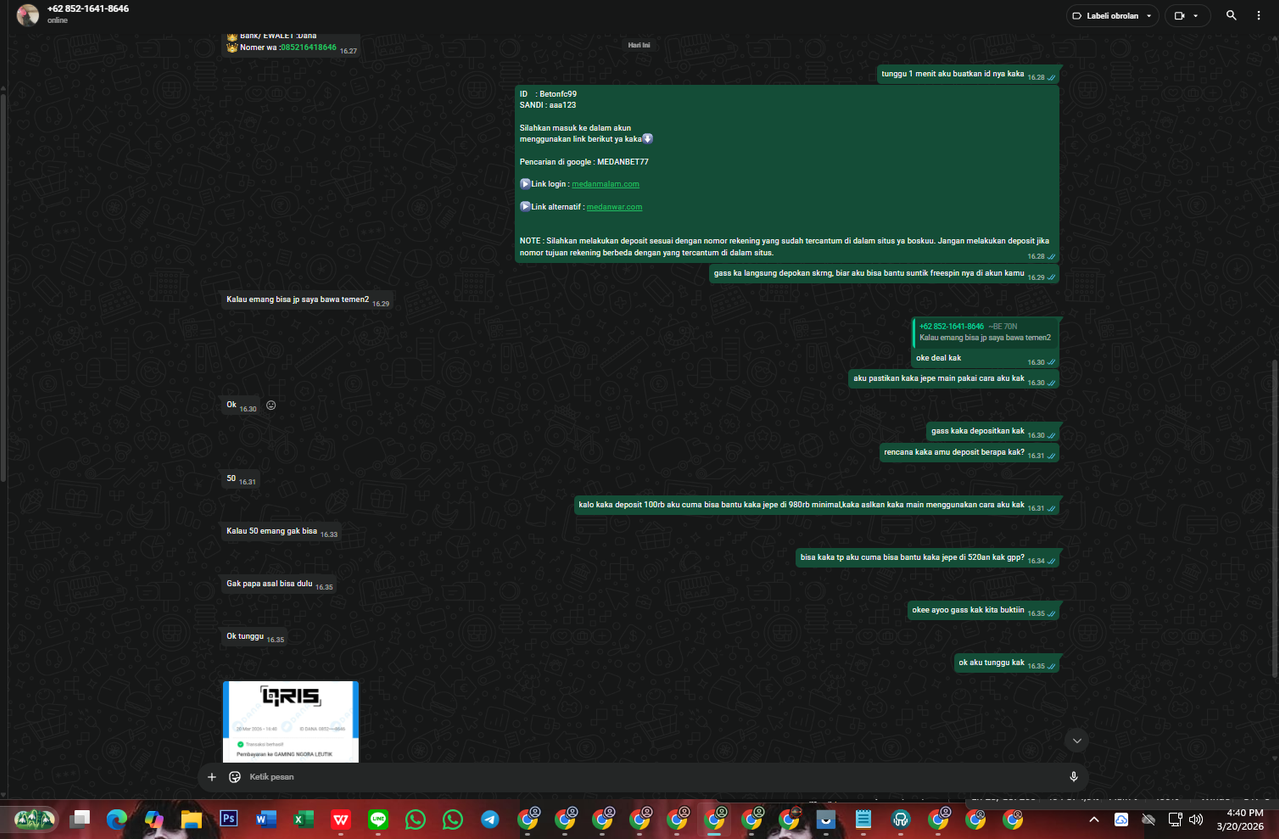Select message "rencana kaka amu deposit berapa kak?"

pyautogui.click(x=969, y=453)
